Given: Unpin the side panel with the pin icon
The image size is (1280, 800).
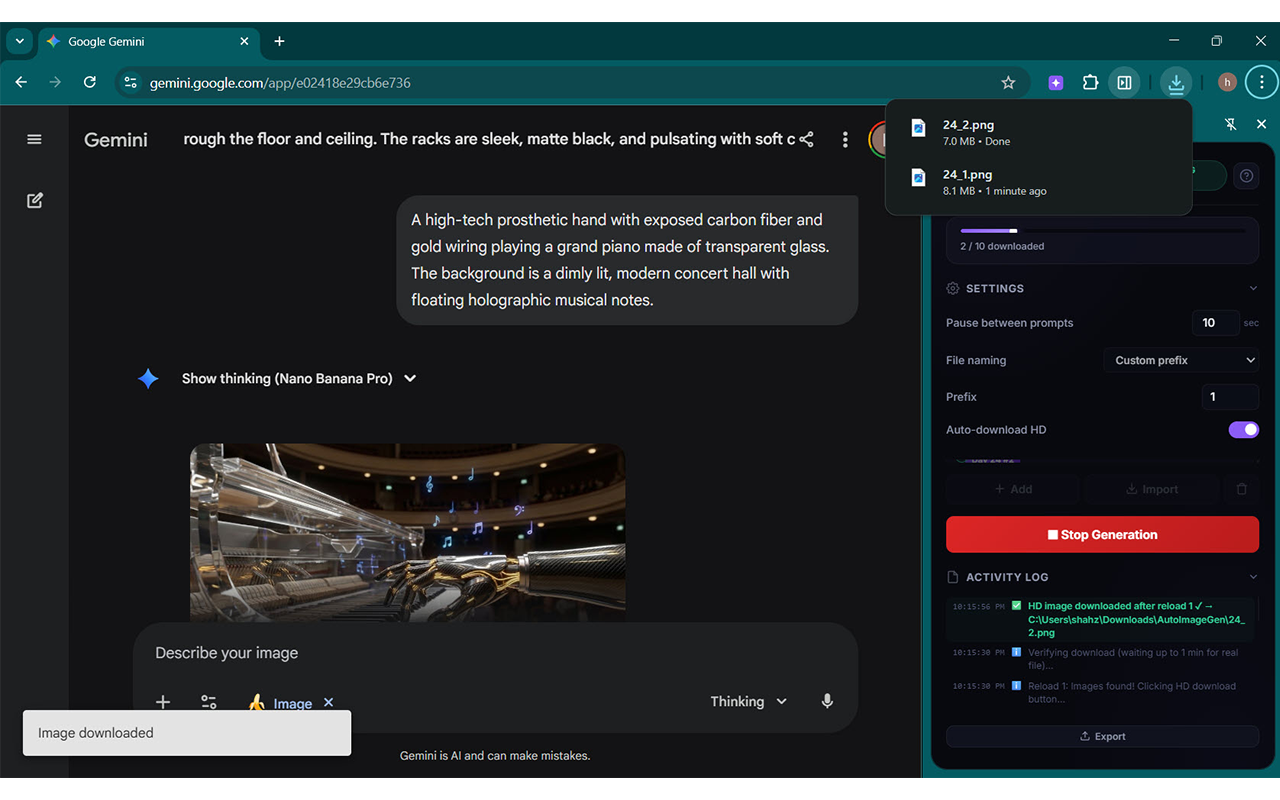Looking at the screenshot, I should coord(1231,124).
